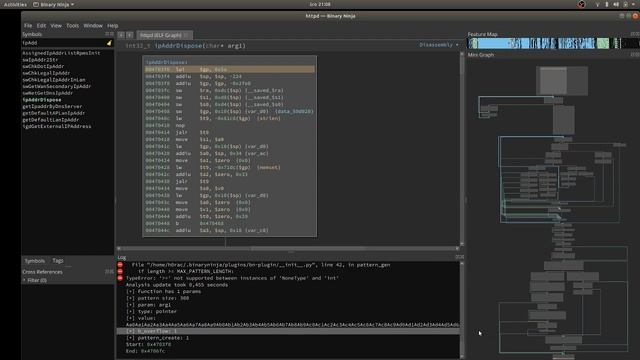This screenshot has width=640, height=360.
Task: Click the 'Analysis update took' log line
Action: pyautogui.click(x=177, y=285)
